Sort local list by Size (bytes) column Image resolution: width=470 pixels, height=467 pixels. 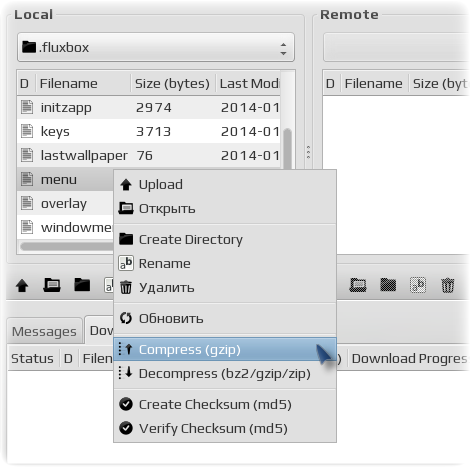(173, 83)
